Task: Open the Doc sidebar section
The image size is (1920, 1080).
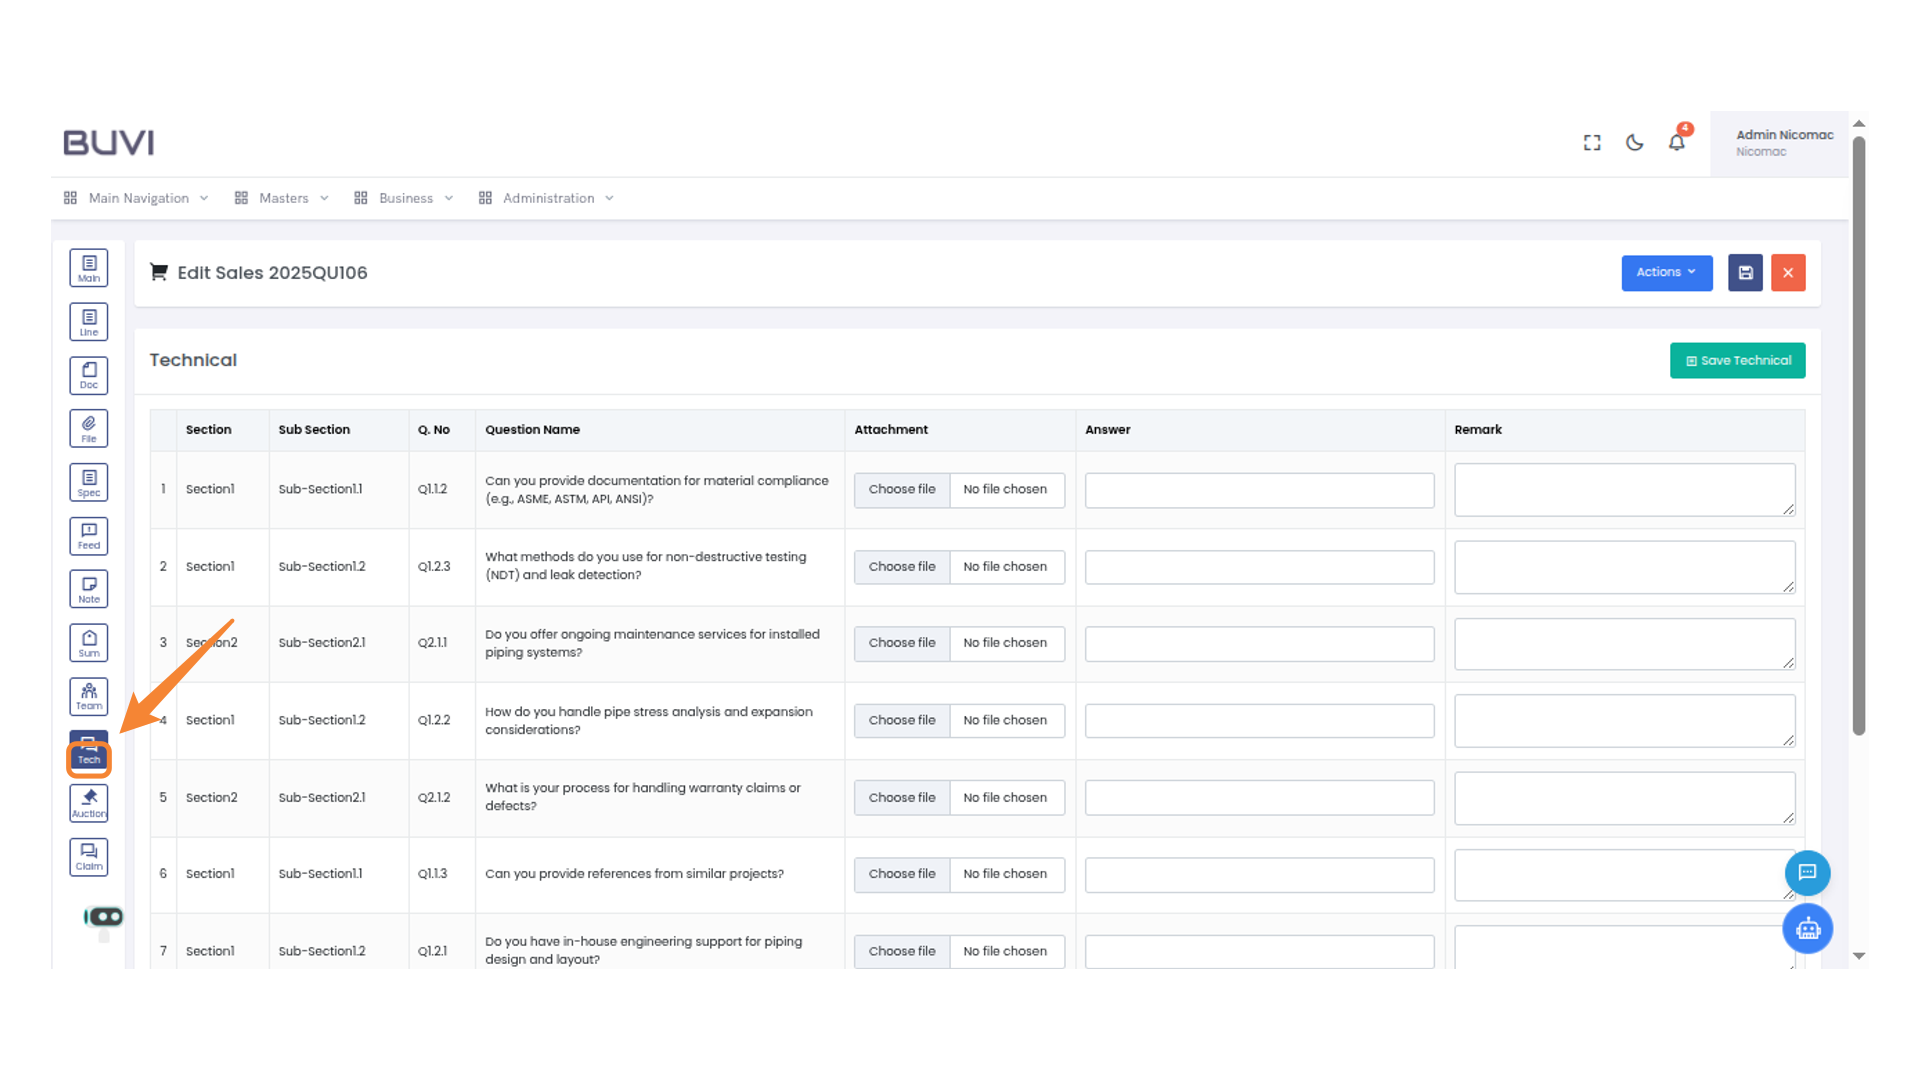Action: click(89, 376)
